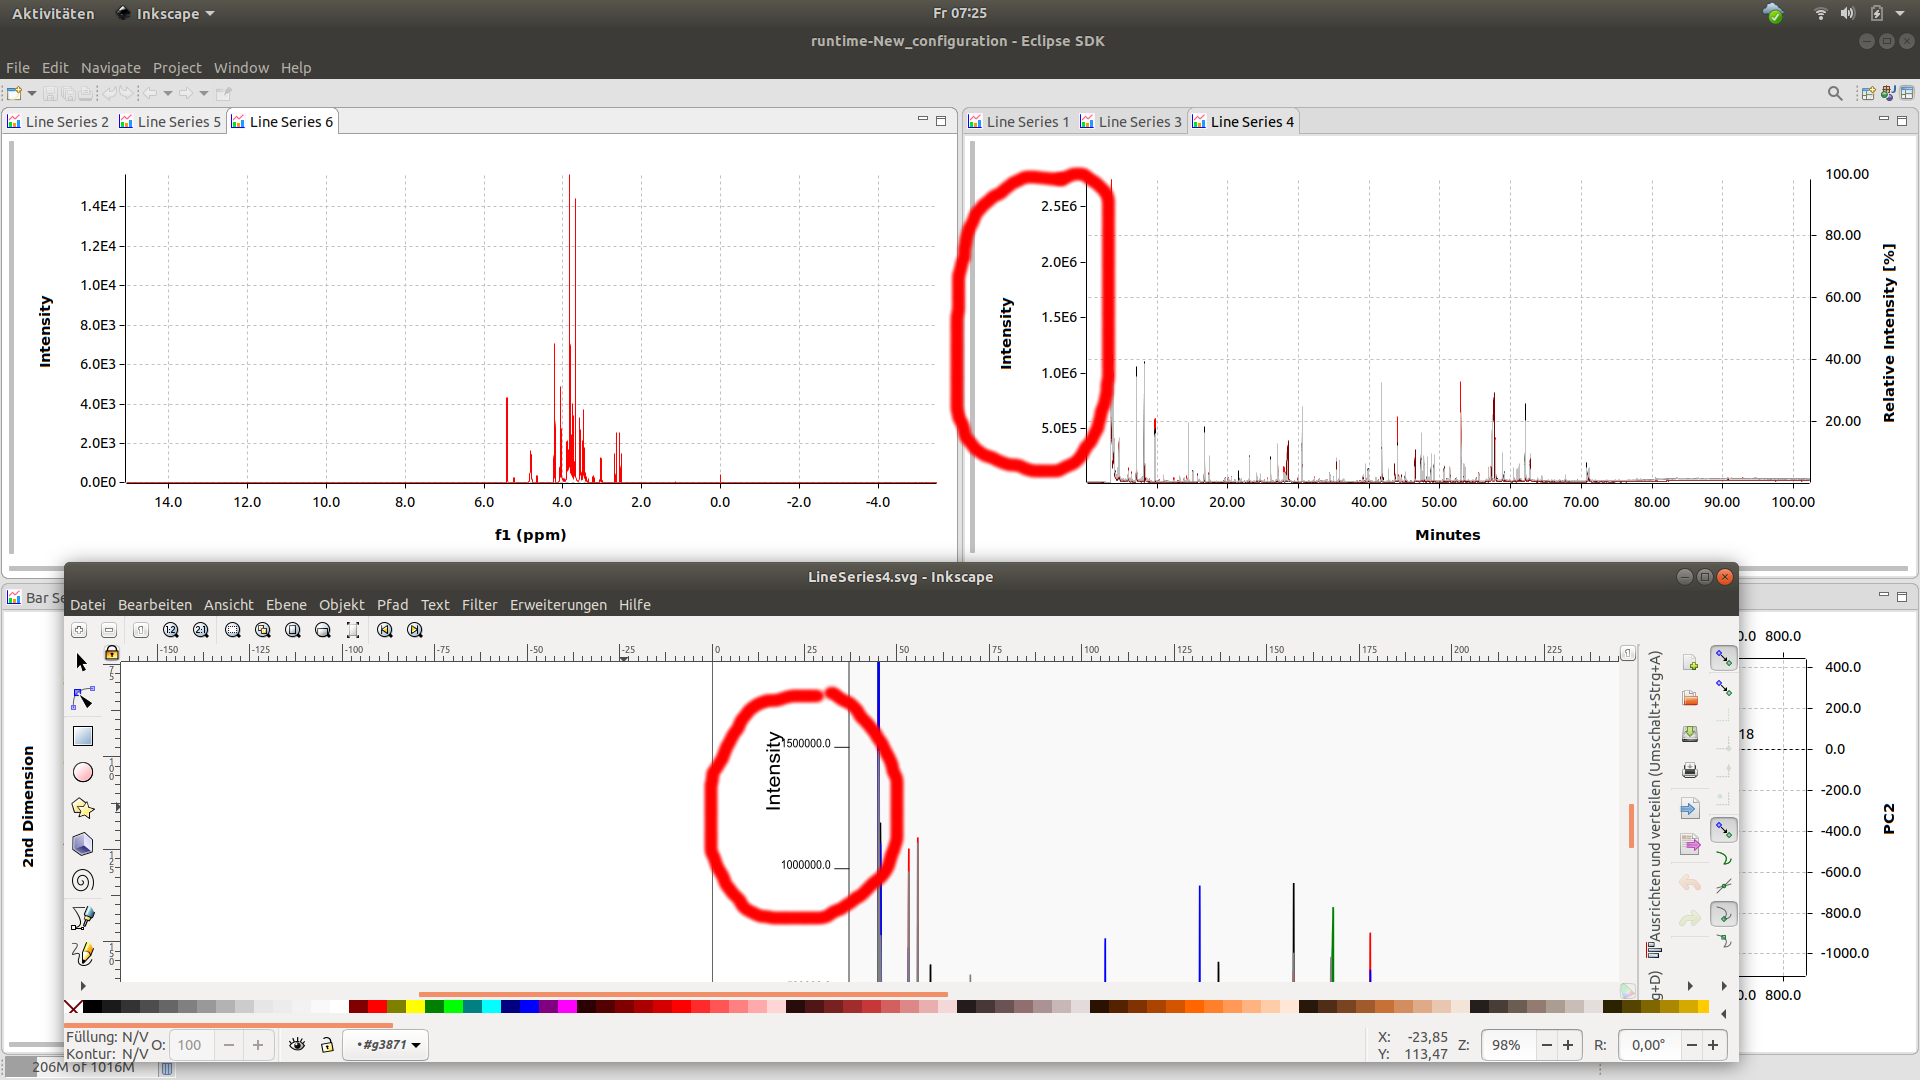Open the Erweiterungen menu

click(557, 605)
